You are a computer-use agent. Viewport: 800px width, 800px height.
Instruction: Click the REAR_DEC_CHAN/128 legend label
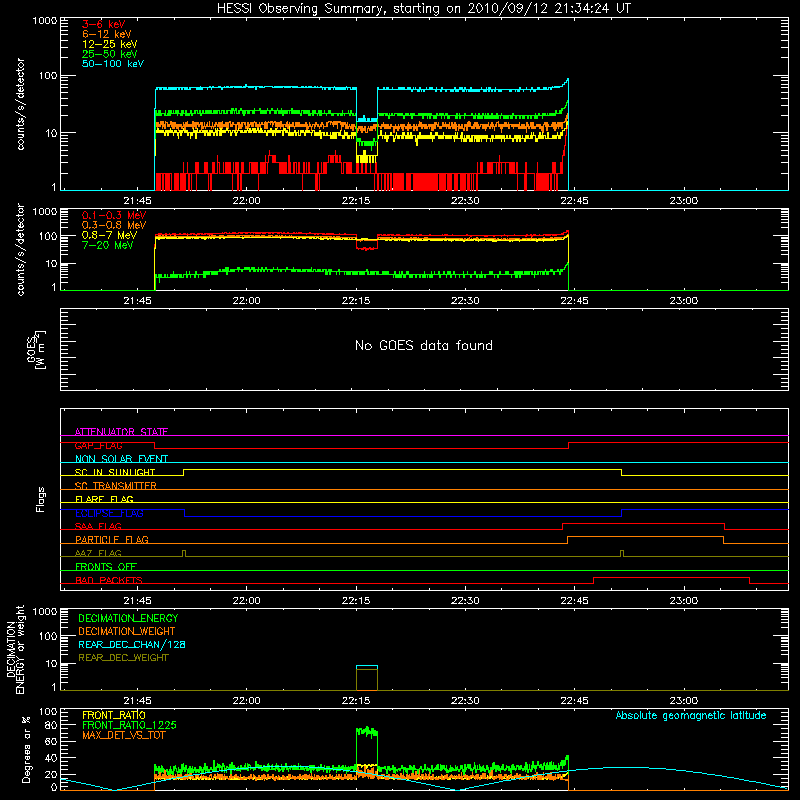click(x=132, y=644)
